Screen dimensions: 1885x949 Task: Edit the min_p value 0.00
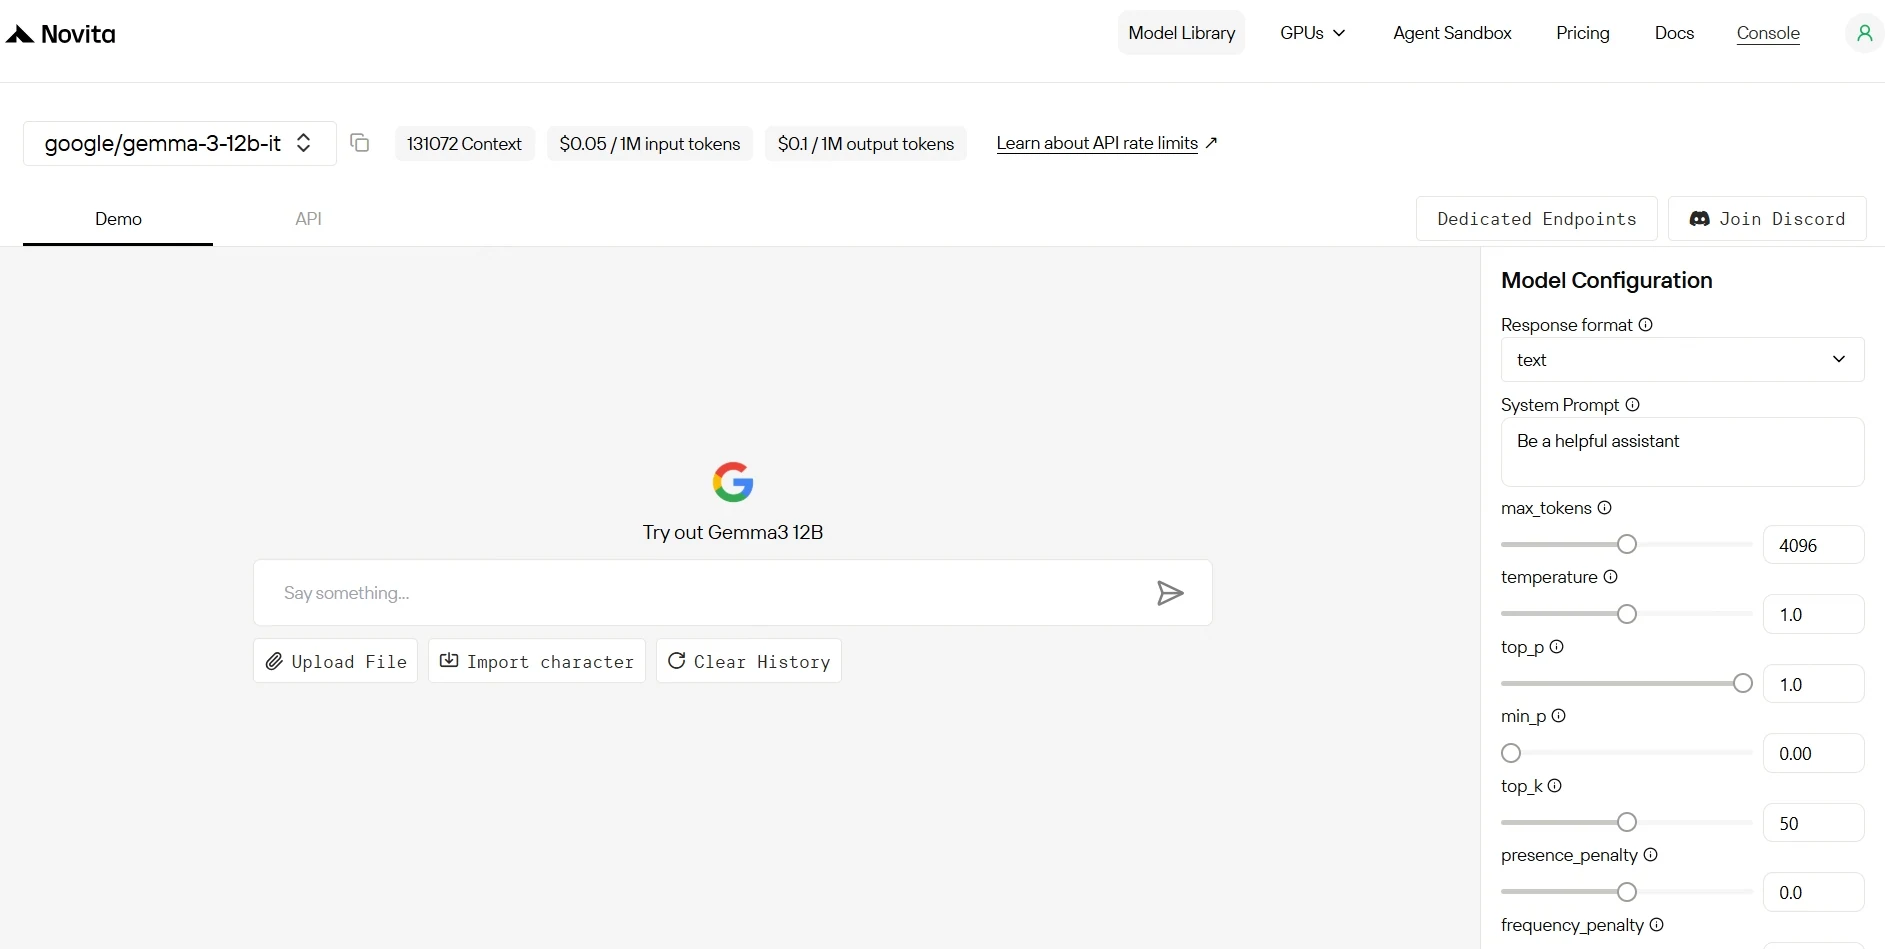click(1813, 753)
